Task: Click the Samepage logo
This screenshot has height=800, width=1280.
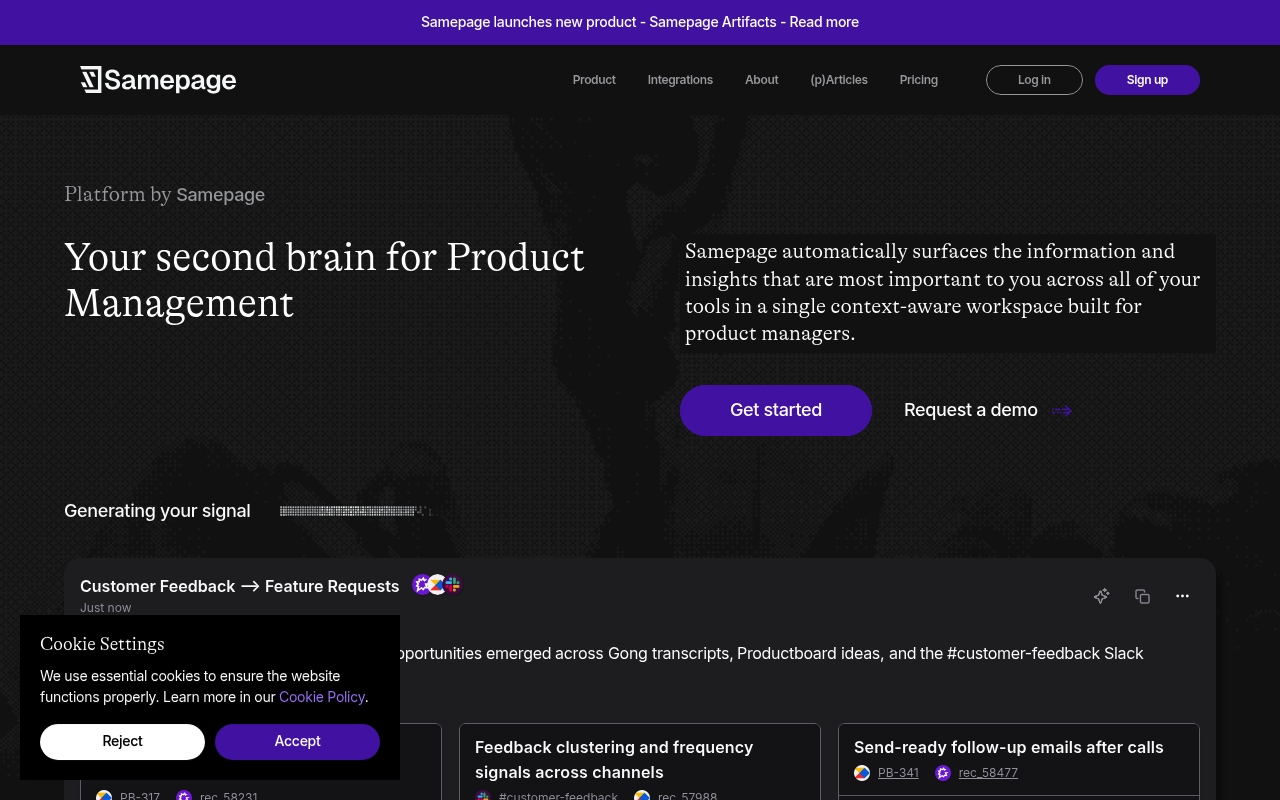Action: pyautogui.click(x=158, y=80)
